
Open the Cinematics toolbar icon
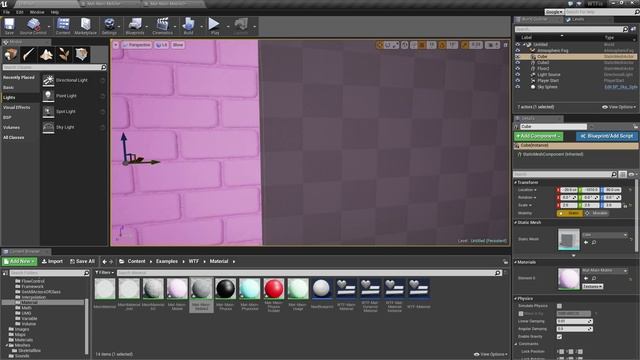[162, 26]
